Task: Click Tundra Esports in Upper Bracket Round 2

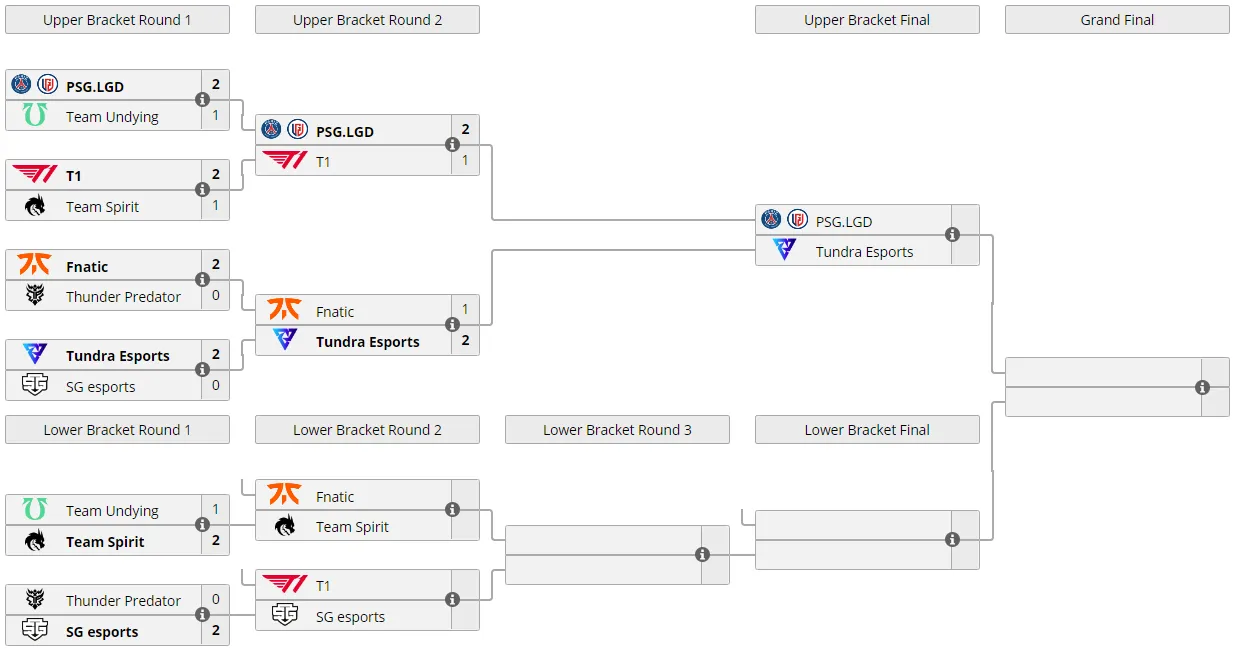Action: 367,342
